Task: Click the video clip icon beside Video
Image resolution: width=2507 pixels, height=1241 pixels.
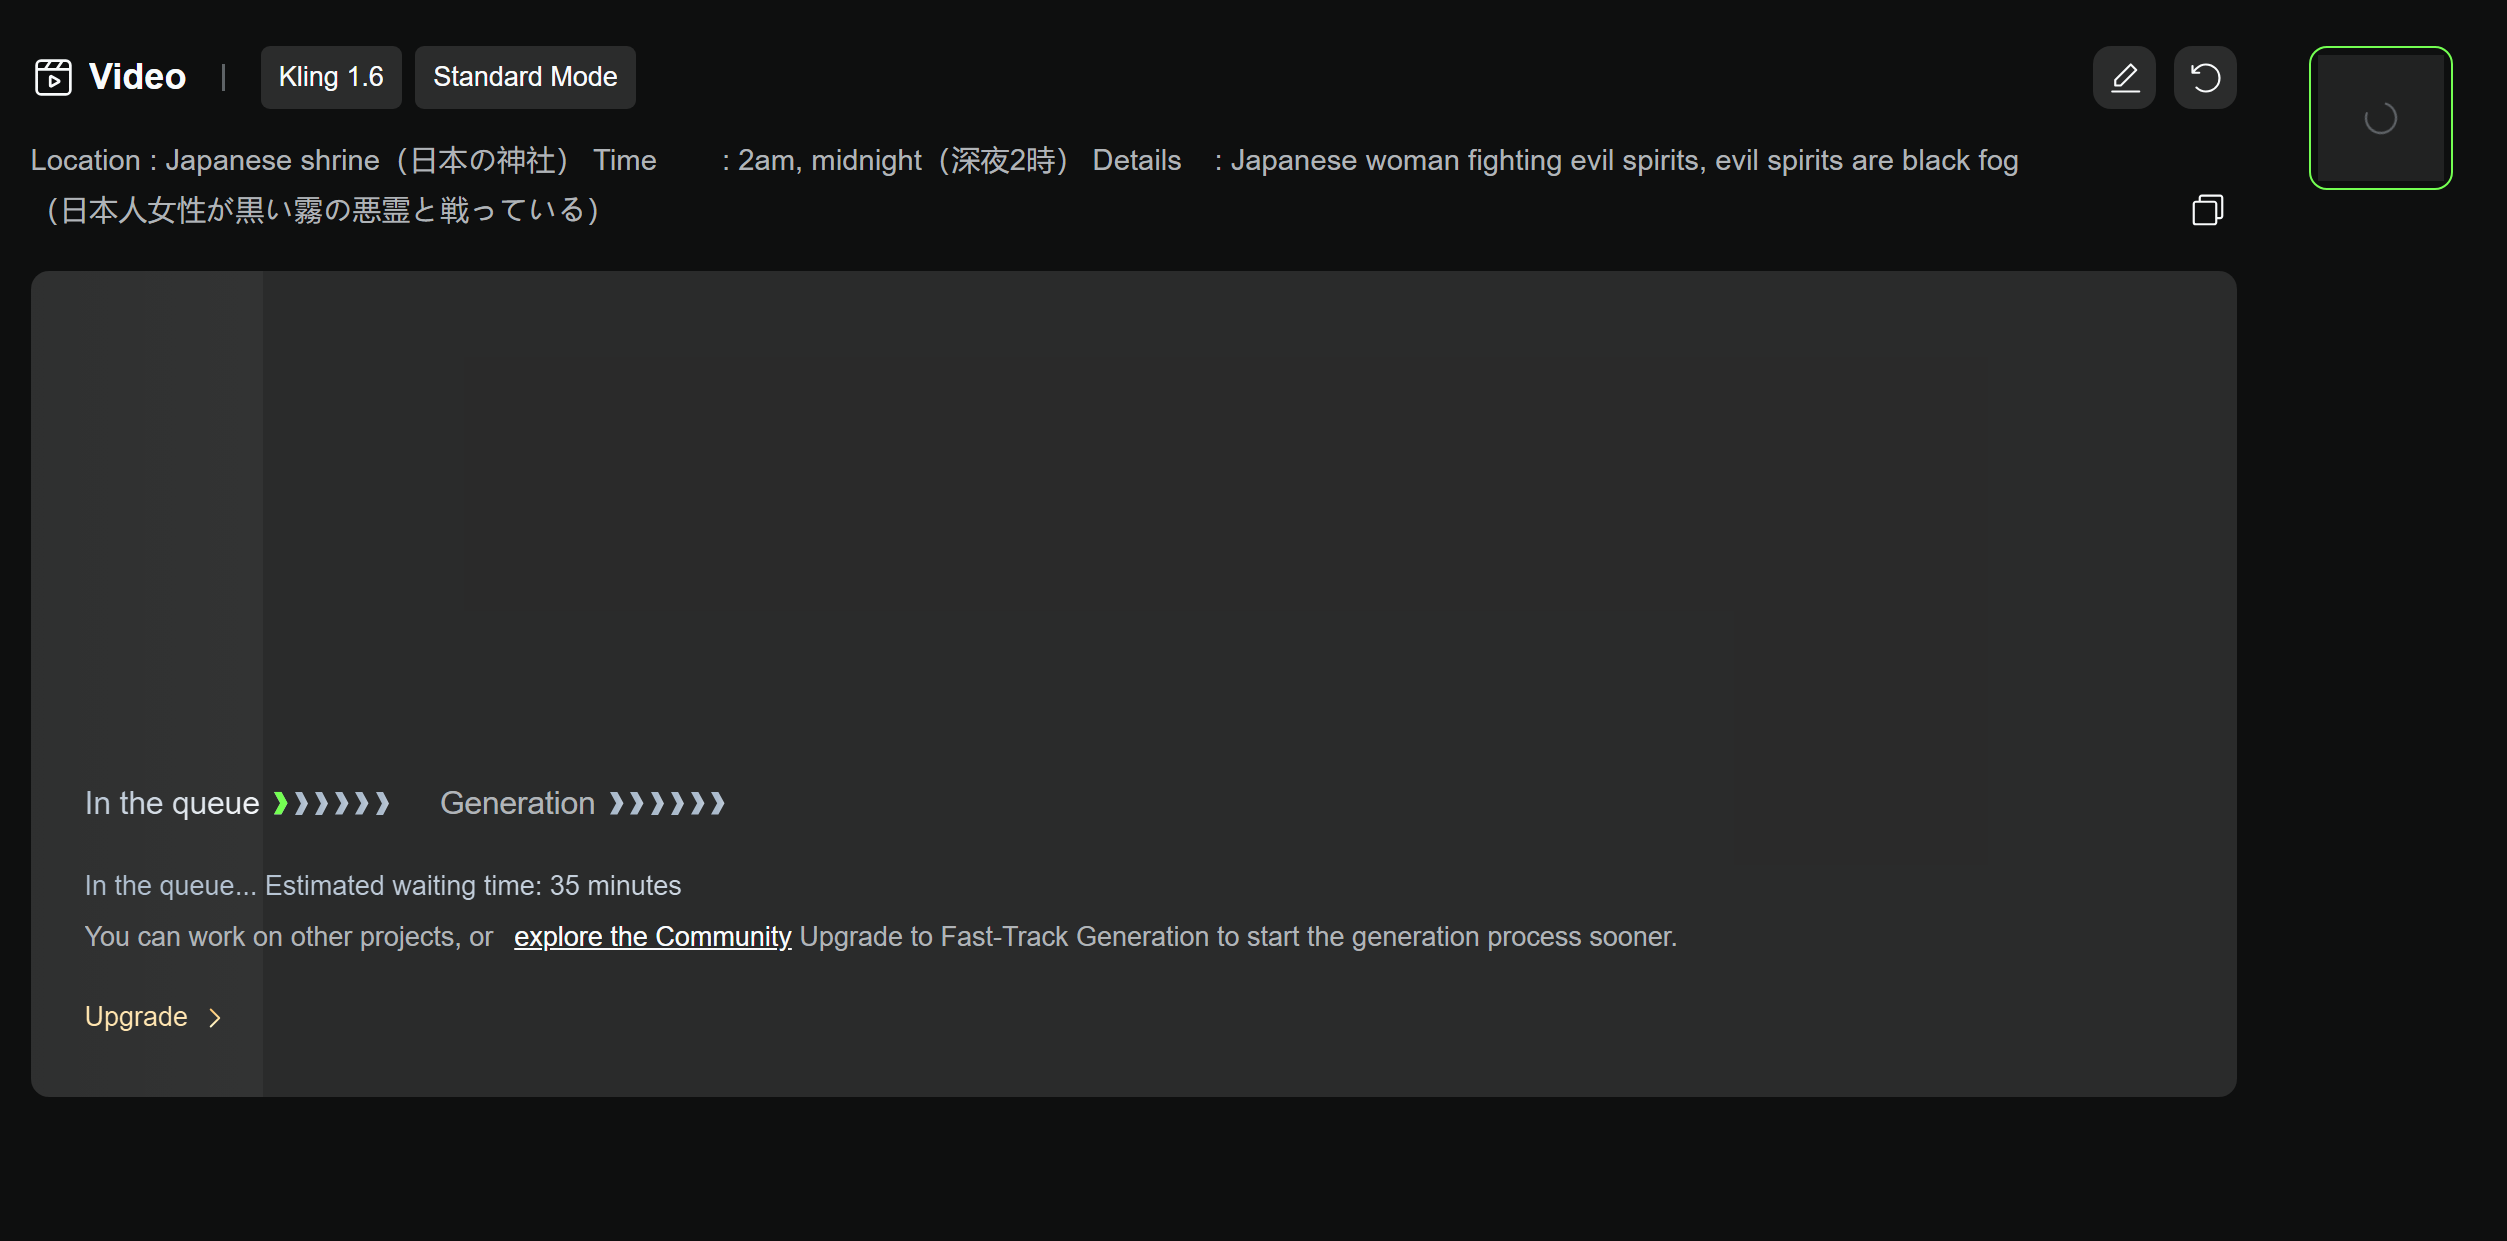Action: [x=53, y=77]
